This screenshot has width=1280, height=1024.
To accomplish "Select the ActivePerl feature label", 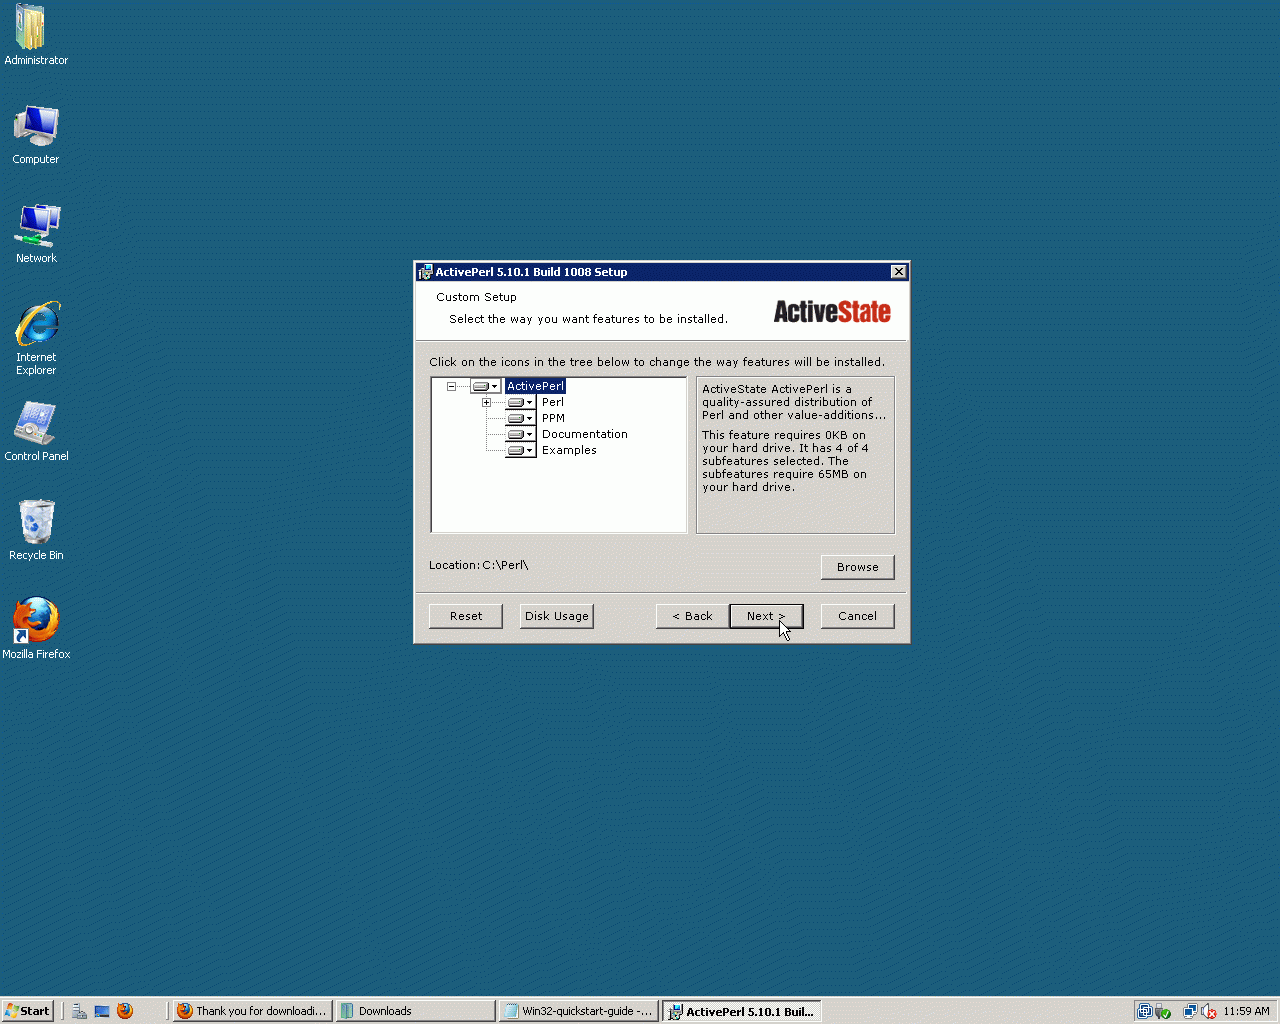I will coord(535,386).
